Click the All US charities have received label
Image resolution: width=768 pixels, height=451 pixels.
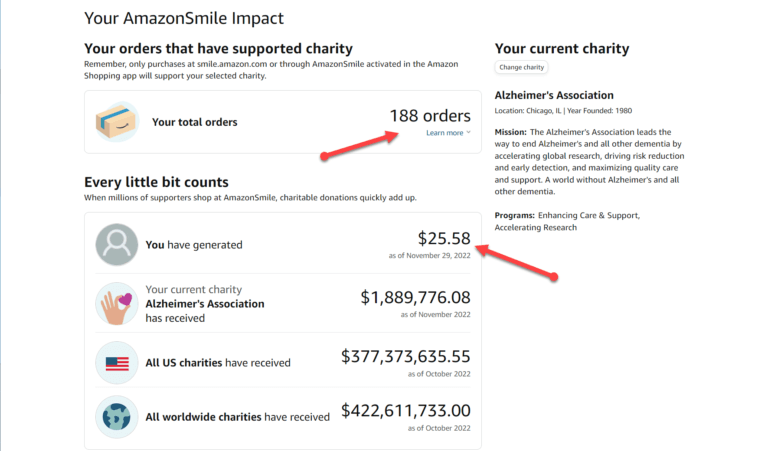coord(218,363)
